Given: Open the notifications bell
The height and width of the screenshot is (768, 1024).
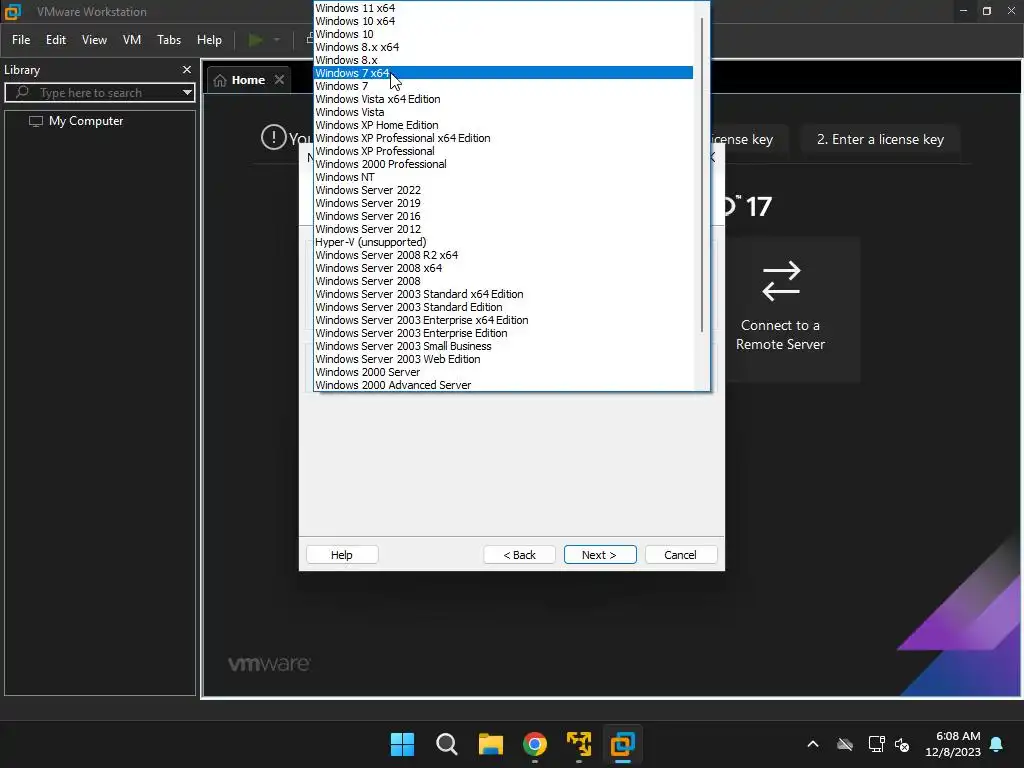Looking at the screenshot, I should click(997, 744).
